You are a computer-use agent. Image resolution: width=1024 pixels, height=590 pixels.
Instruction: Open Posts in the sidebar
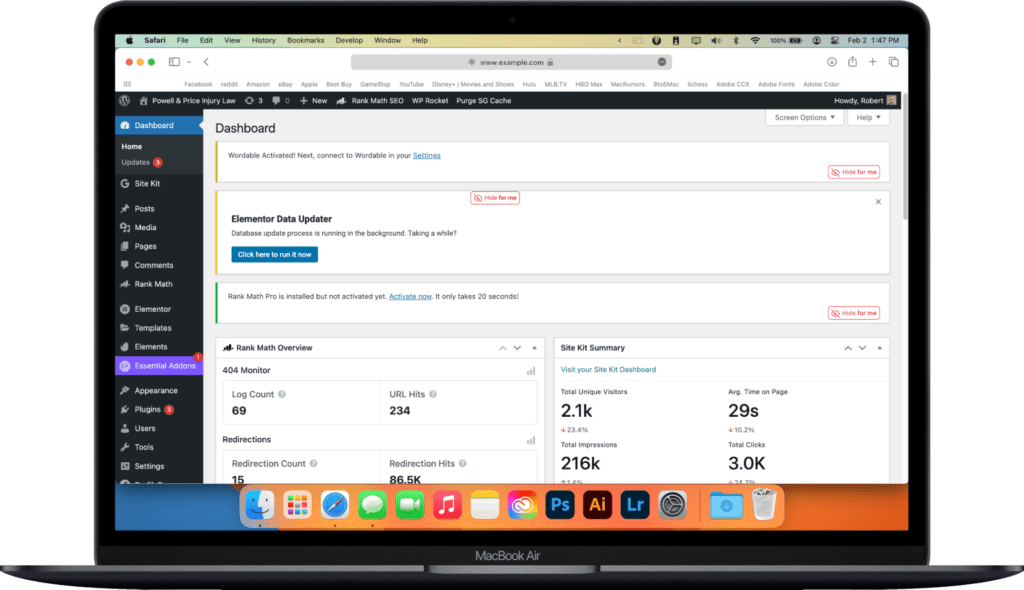[159, 208]
